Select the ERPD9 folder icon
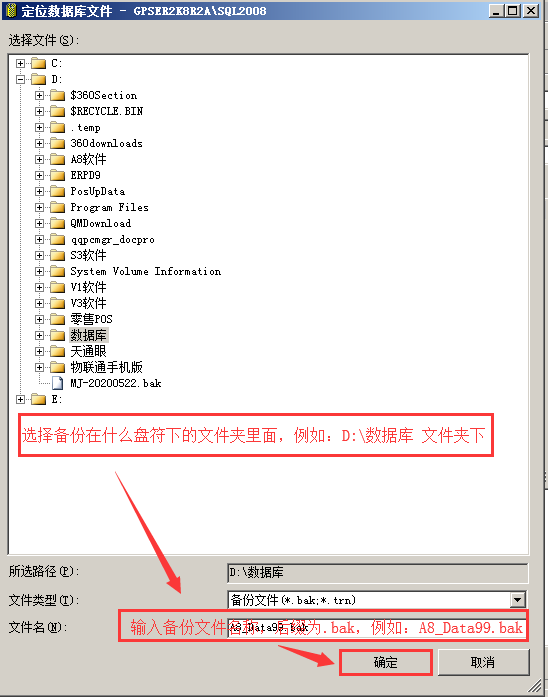Image resolution: width=548 pixels, height=697 pixels. coord(57,175)
